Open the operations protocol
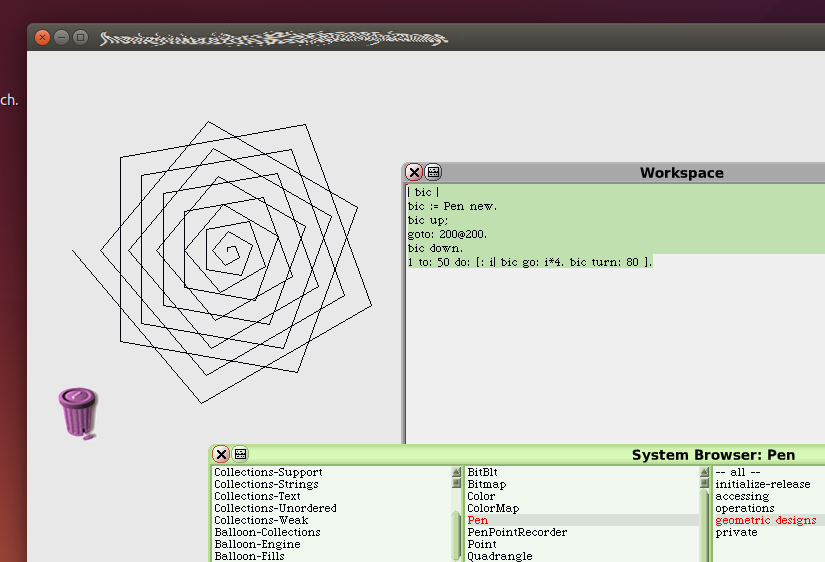 pos(744,508)
